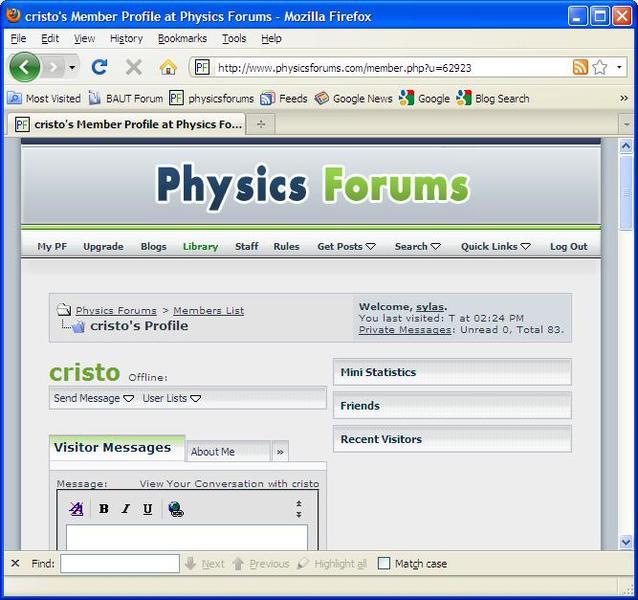This screenshot has width=638, height=600.
Task: Expand the Mini Statistics panel
Action: 452,372
